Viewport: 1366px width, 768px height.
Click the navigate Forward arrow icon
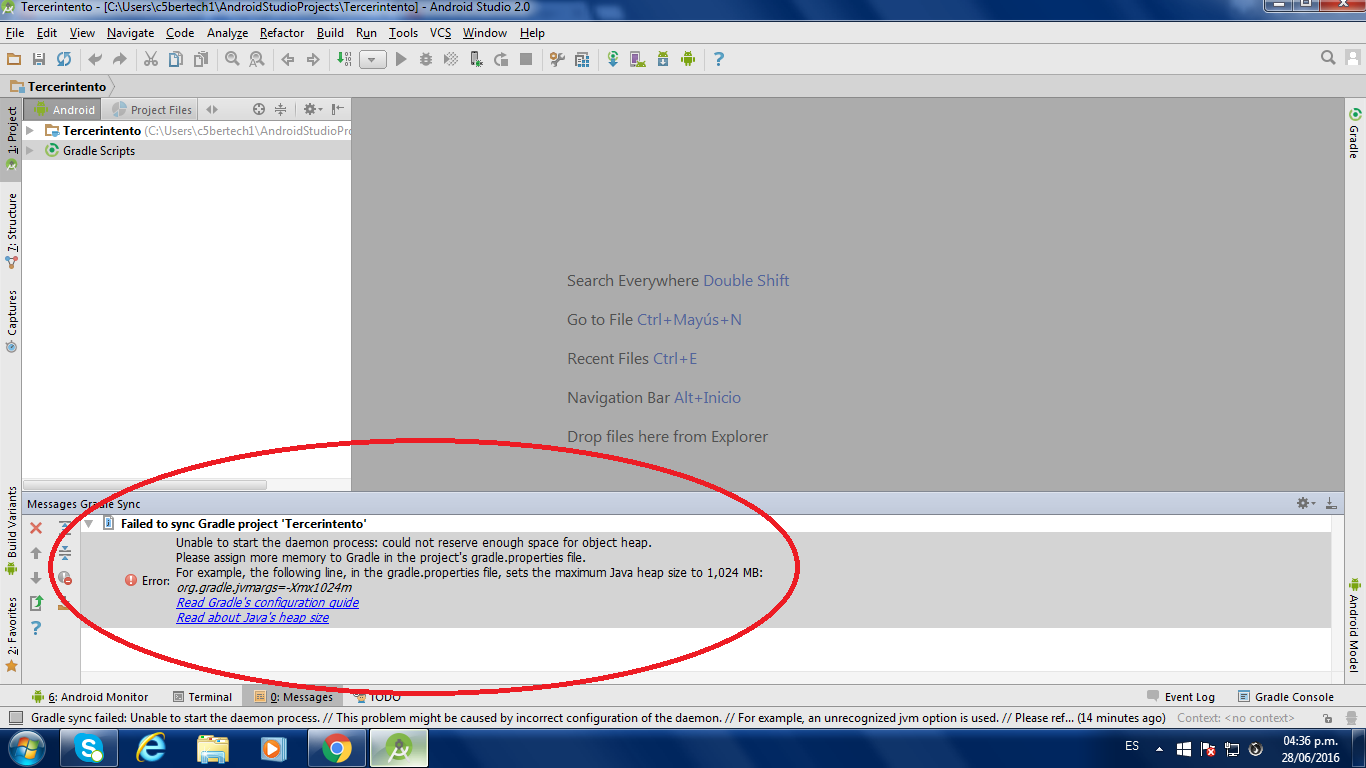(x=313, y=60)
